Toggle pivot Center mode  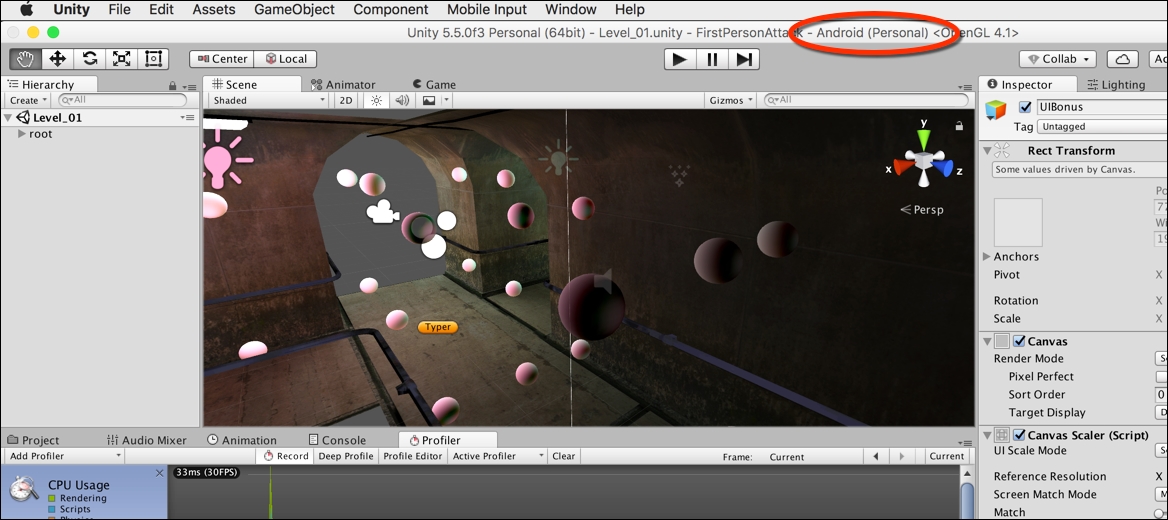[223, 59]
